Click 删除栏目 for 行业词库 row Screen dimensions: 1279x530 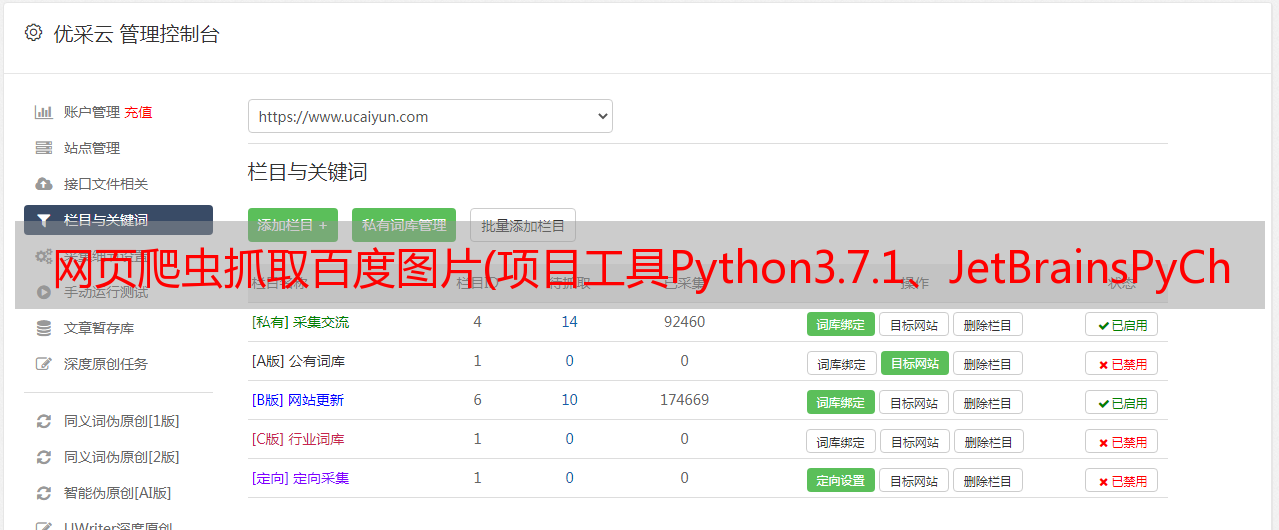(x=987, y=442)
